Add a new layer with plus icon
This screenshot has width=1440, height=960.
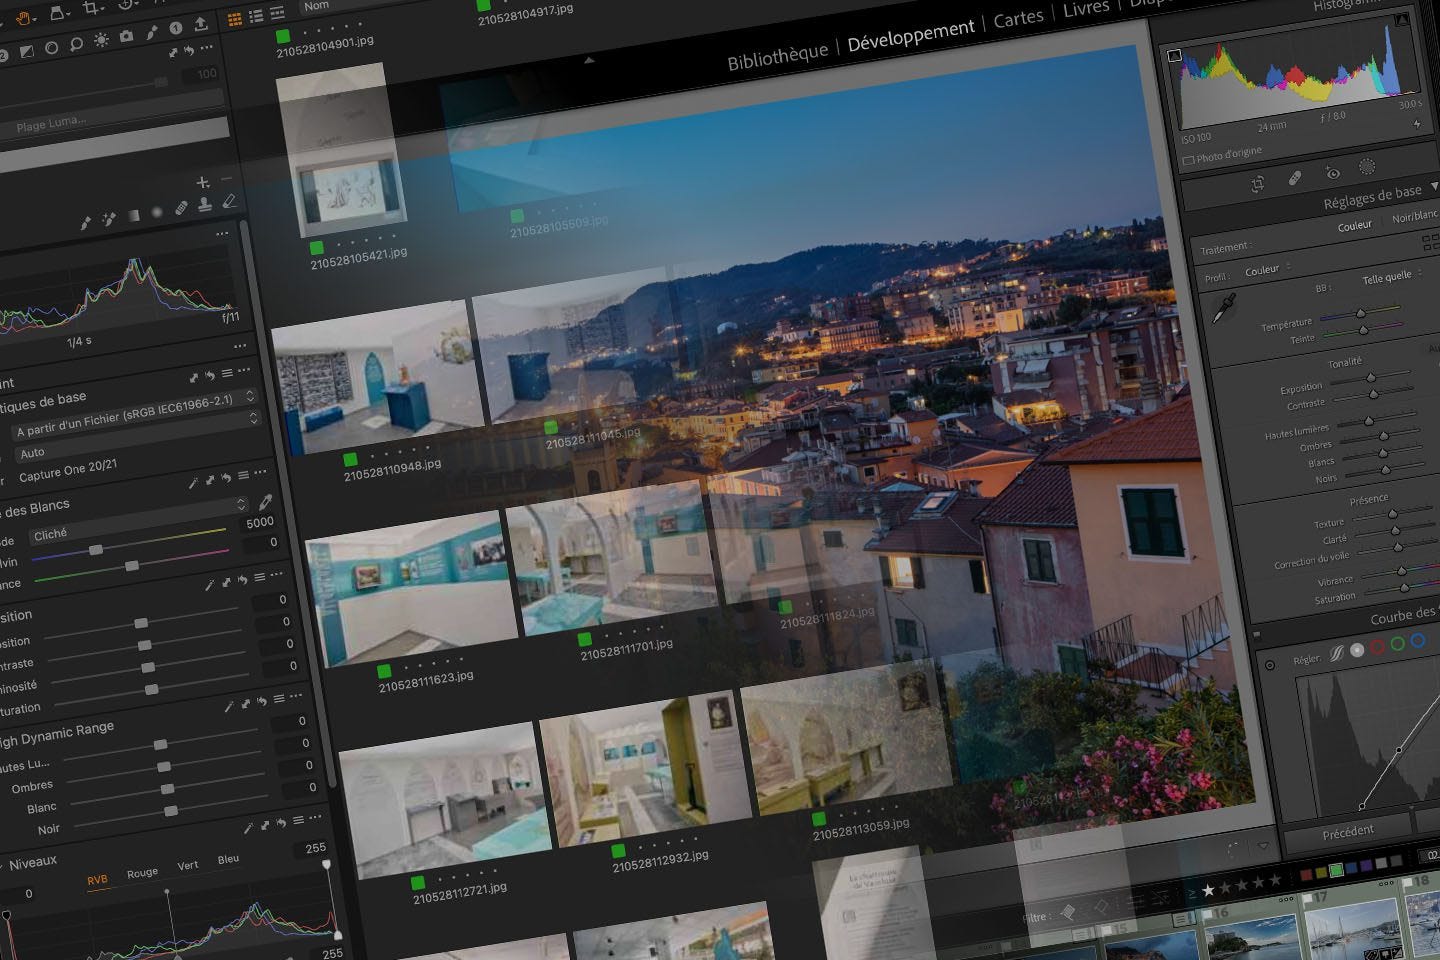203,182
